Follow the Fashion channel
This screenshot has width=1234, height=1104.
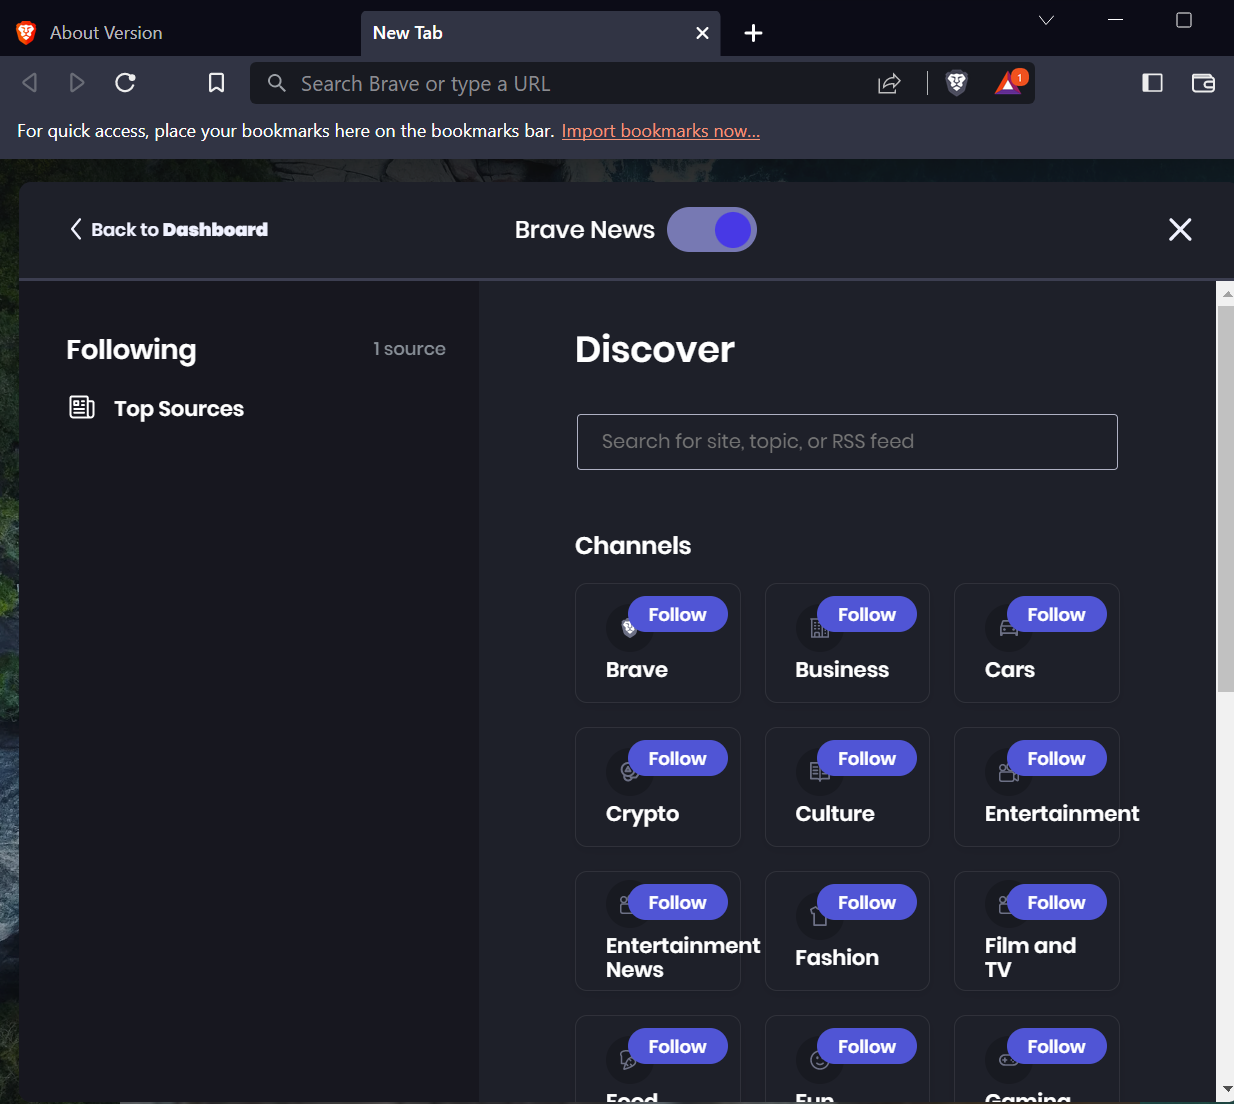867,902
